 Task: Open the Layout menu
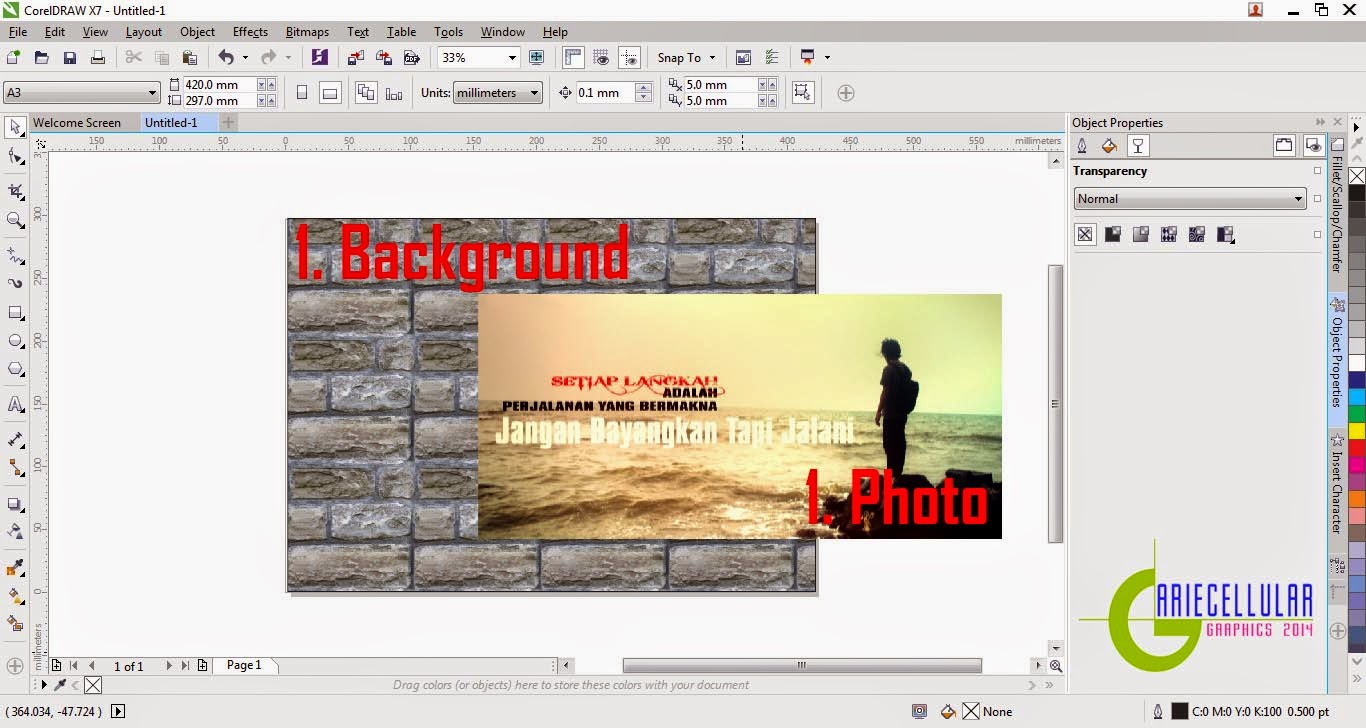click(144, 32)
